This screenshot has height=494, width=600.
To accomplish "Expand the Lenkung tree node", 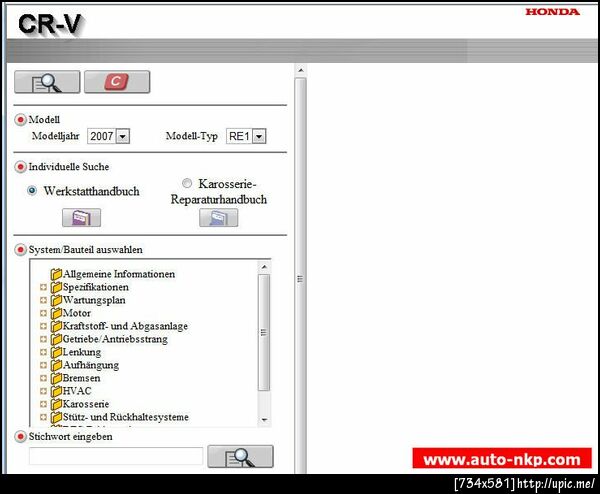I will tap(43, 352).
